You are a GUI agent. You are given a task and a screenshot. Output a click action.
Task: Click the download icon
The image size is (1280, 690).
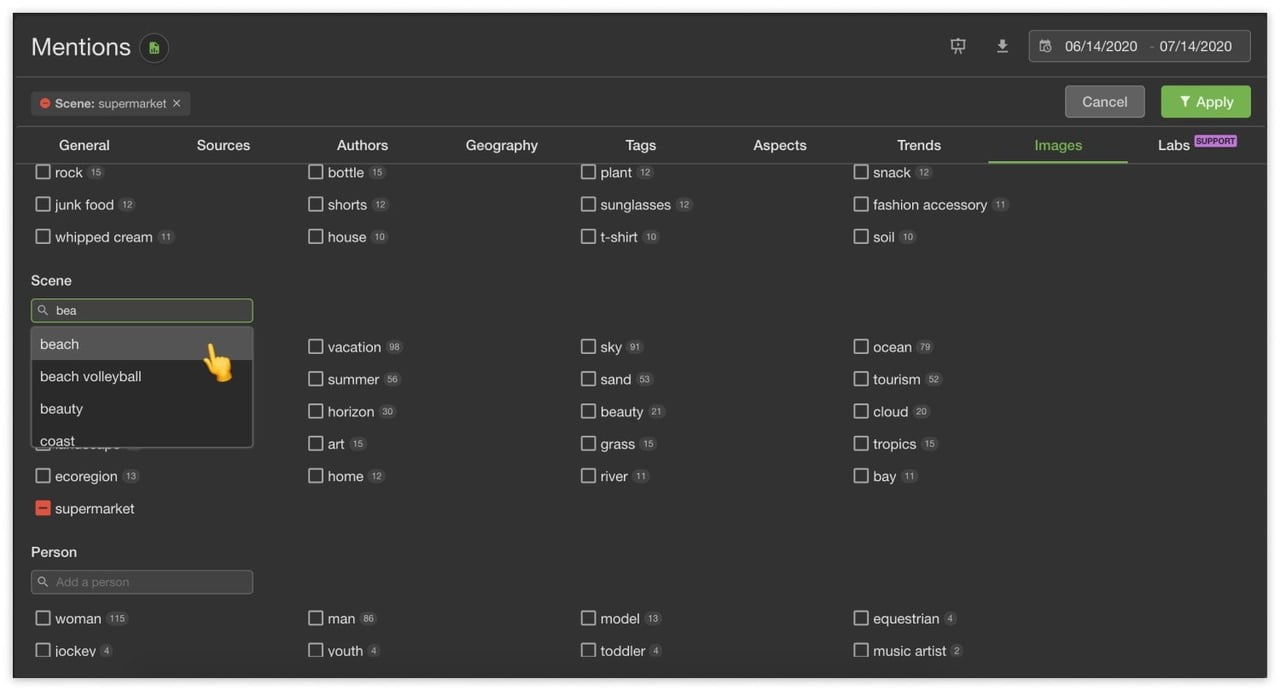pyautogui.click(x=1002, y=46)
